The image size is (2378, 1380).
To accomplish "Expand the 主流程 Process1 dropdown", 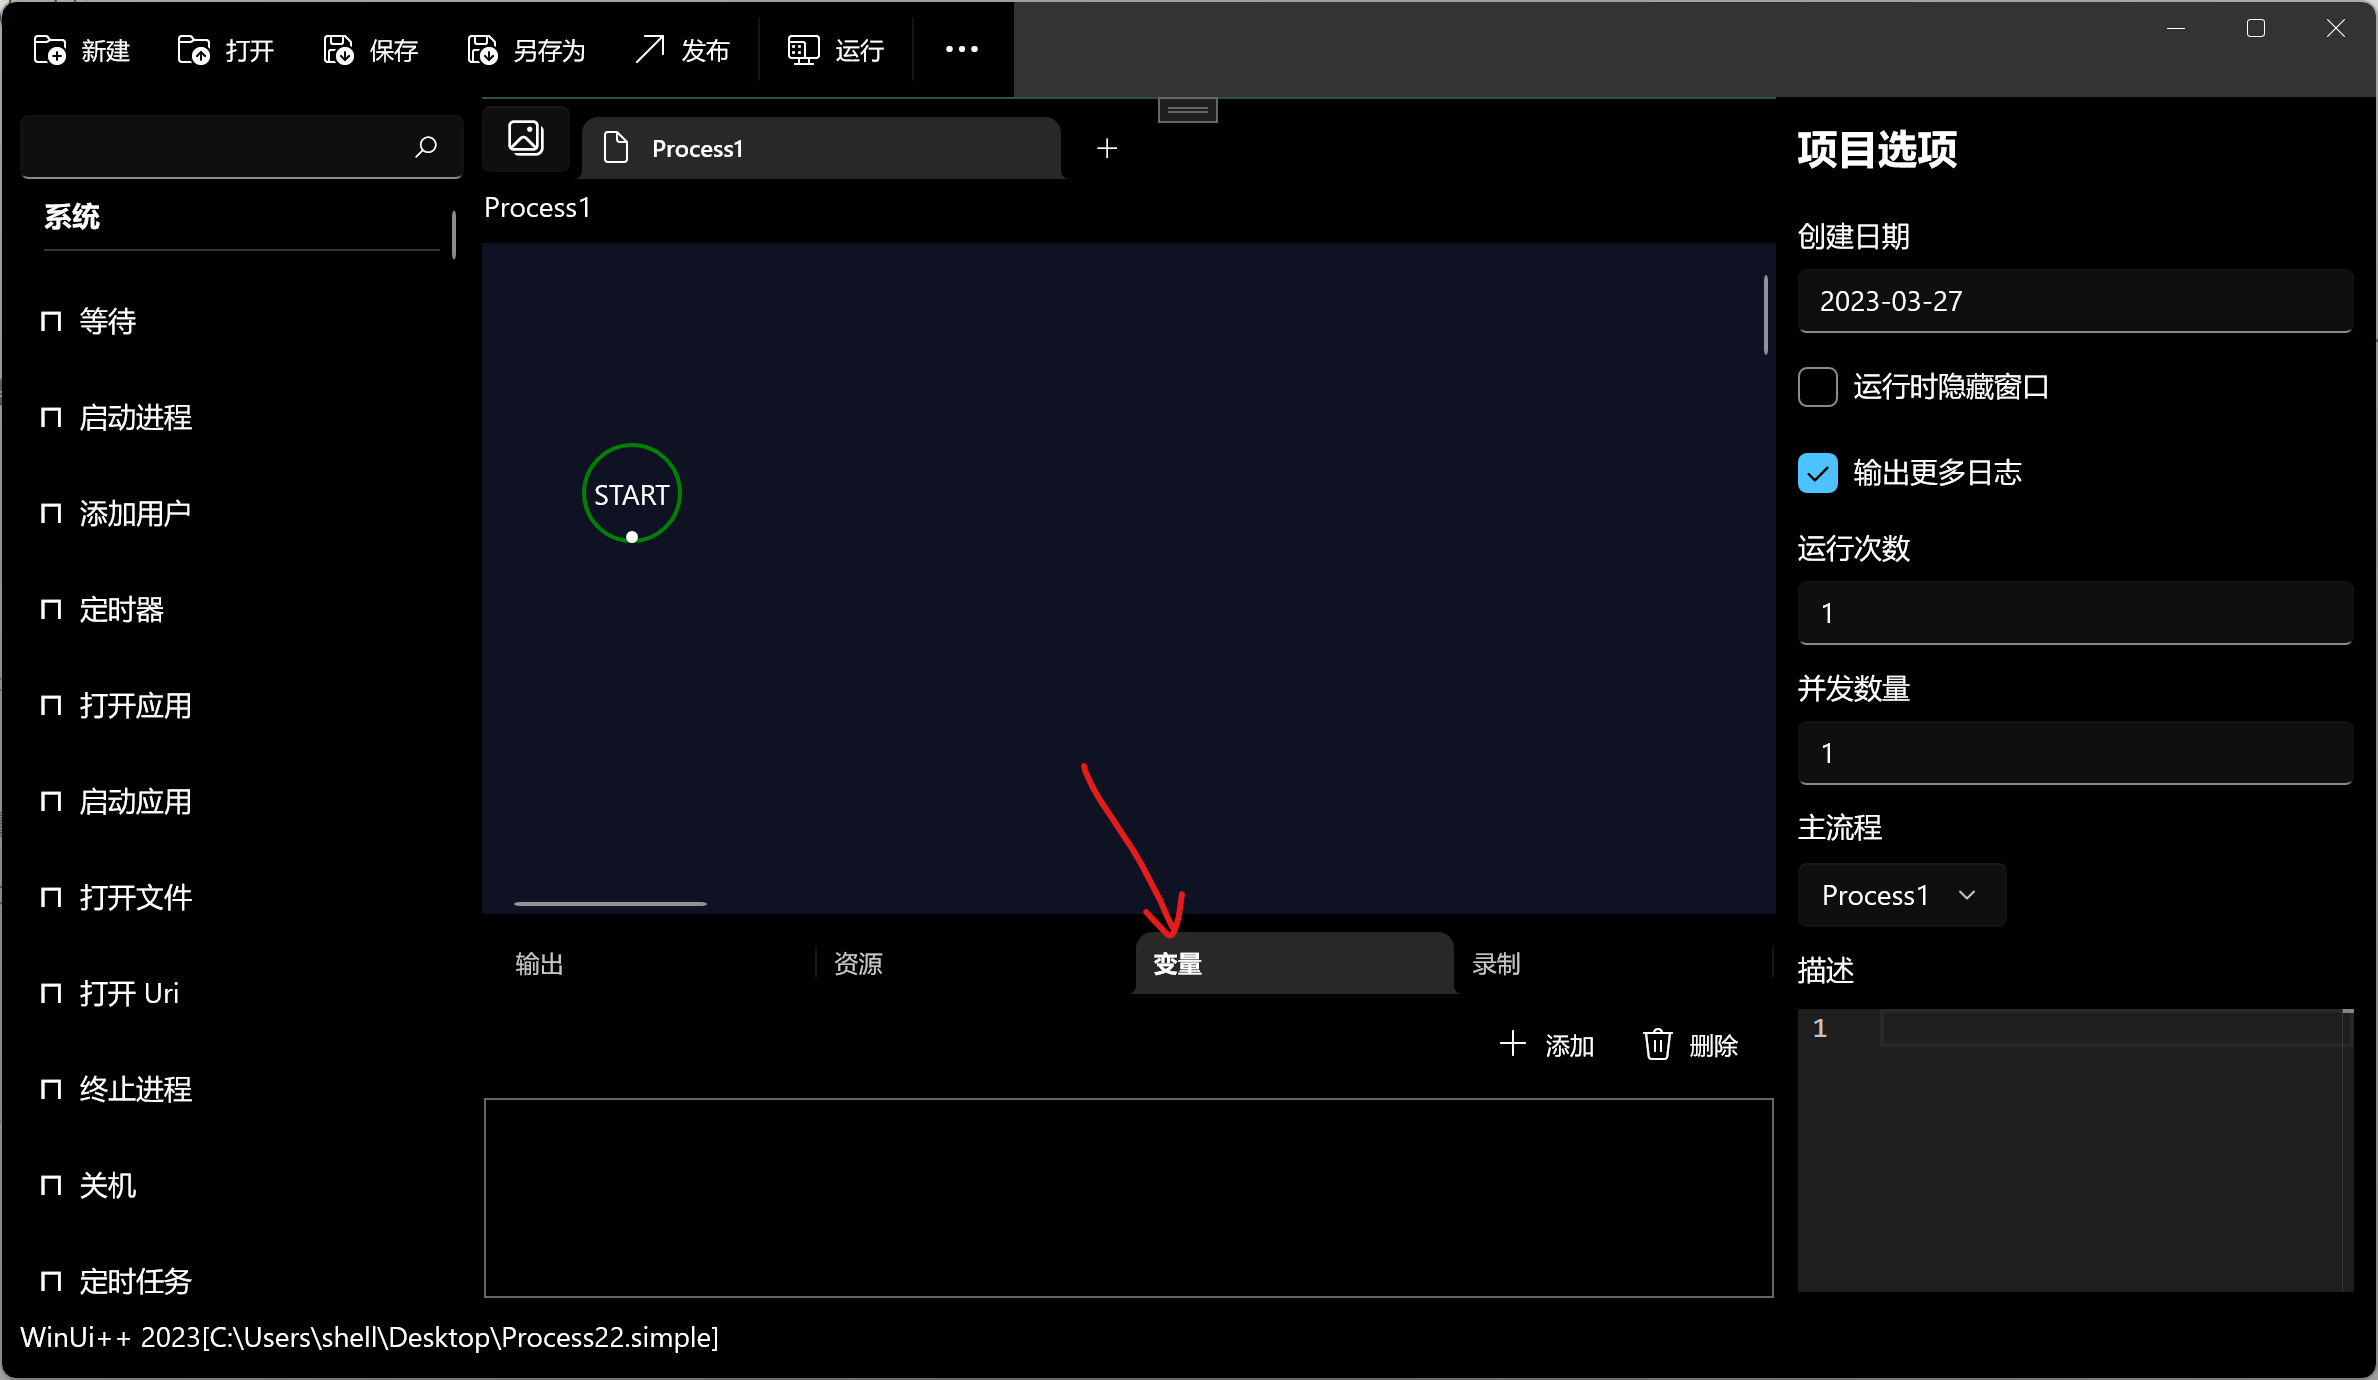I will tap(1901, 895).
